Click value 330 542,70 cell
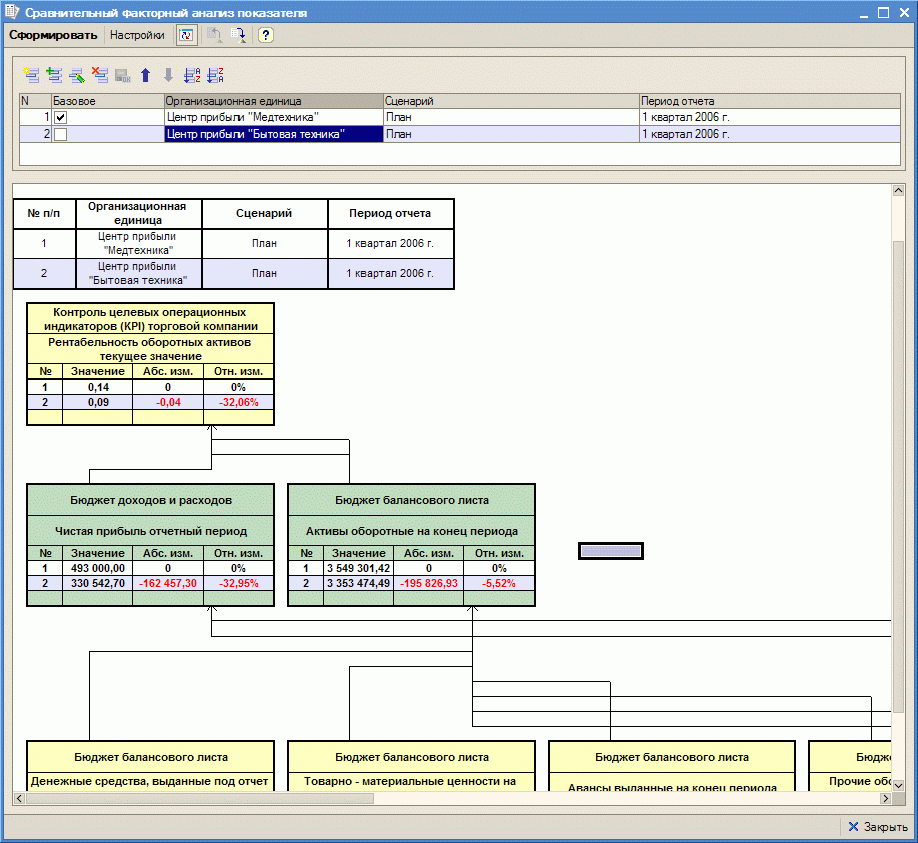 tap(98, 583)
